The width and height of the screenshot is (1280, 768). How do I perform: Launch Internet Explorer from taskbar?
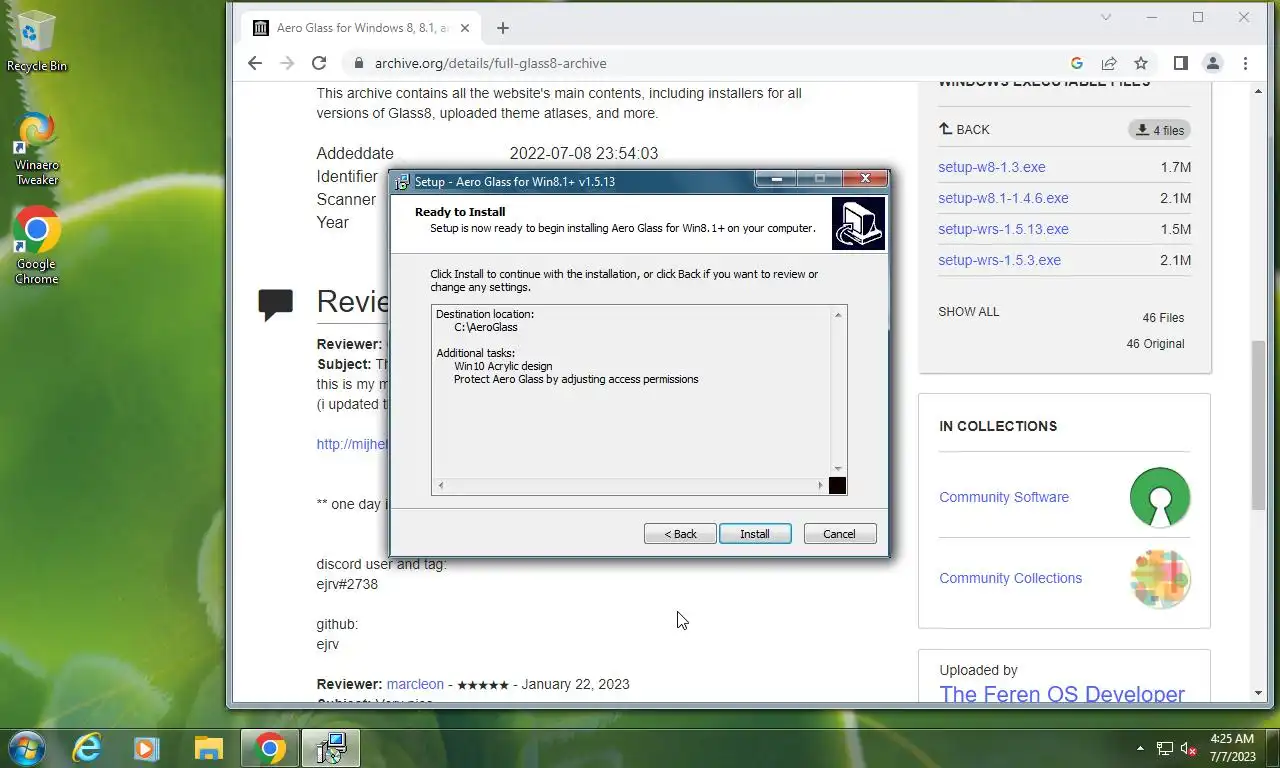pos(87,748)
